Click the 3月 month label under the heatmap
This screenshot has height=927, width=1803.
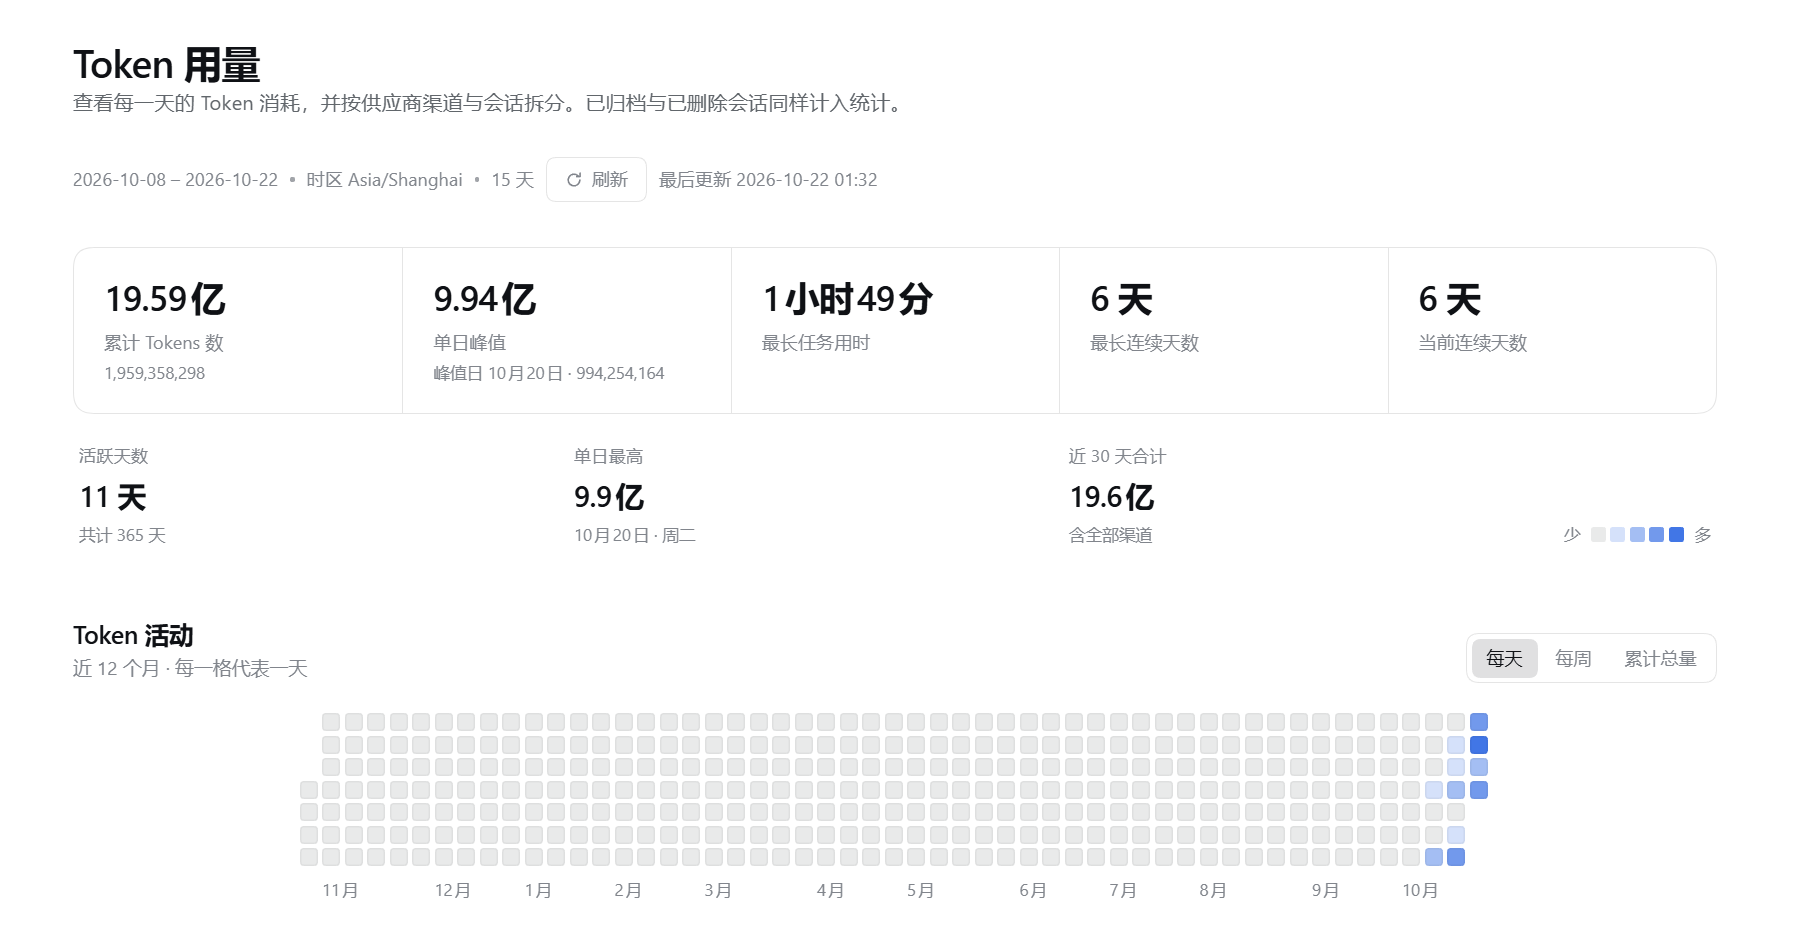[x=718, y=890]
